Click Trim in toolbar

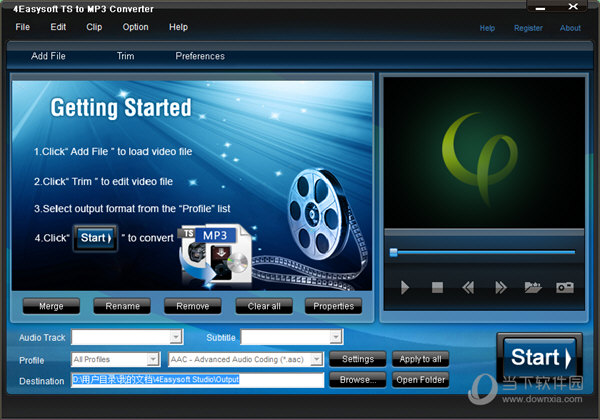point(126,56)
